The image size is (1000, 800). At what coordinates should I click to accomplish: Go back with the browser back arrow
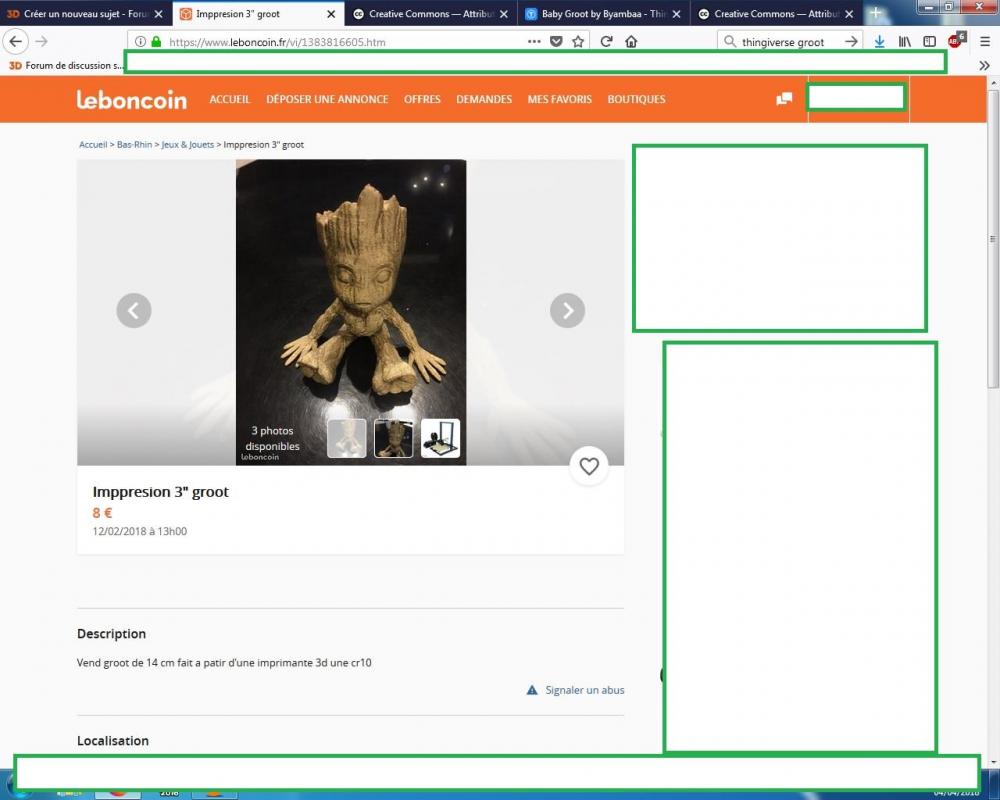click(x=16, y=41)
